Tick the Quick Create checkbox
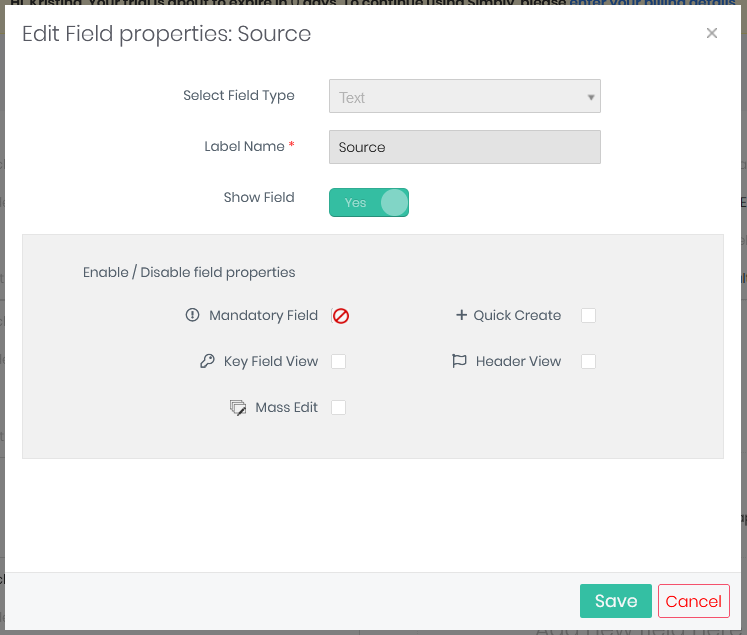Image resolution: width=747 pixels, height=635 pixels. tap(589, 315)
